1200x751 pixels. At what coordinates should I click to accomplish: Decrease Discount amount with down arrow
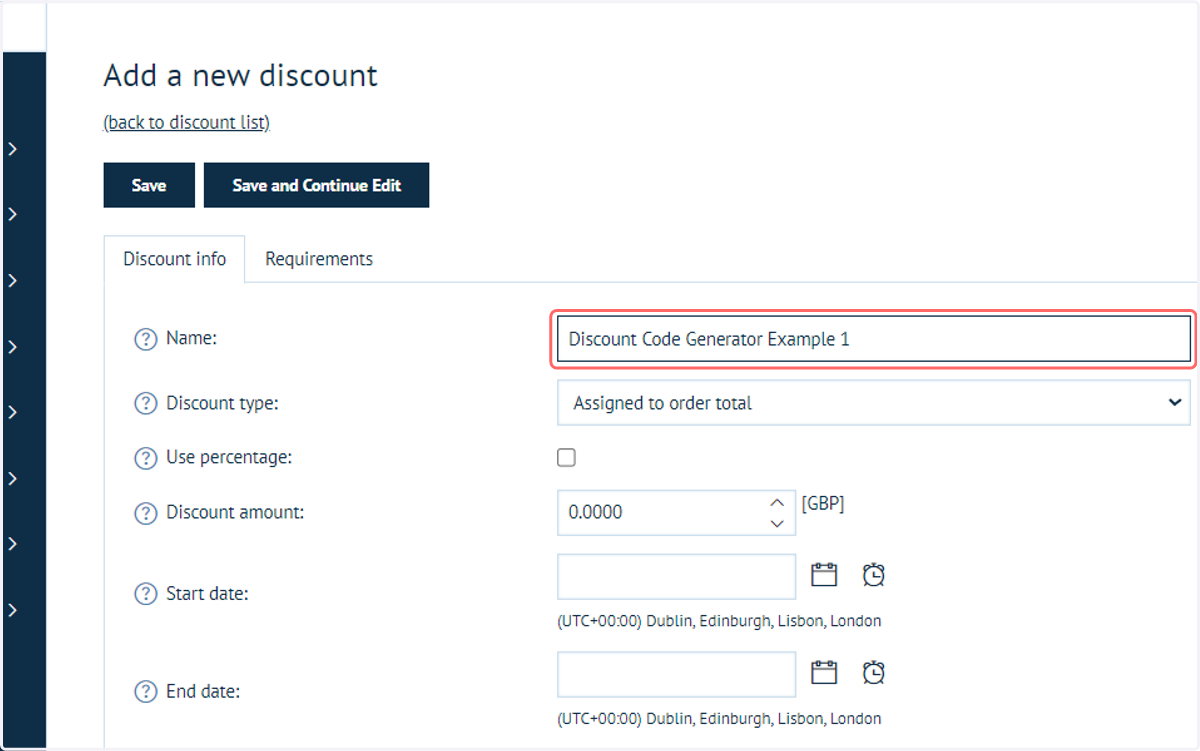pyautogui.click(x=777, y=524)
